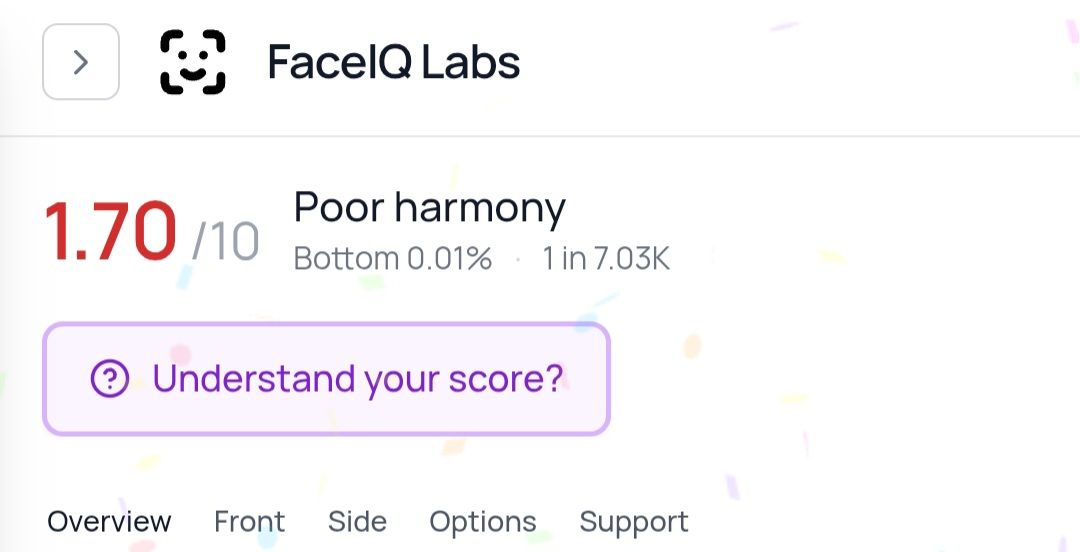The width and height of the screenshot is (1080, 552).
Task: Click the FaceIQ Labs title text
Action: pos(394,62)
